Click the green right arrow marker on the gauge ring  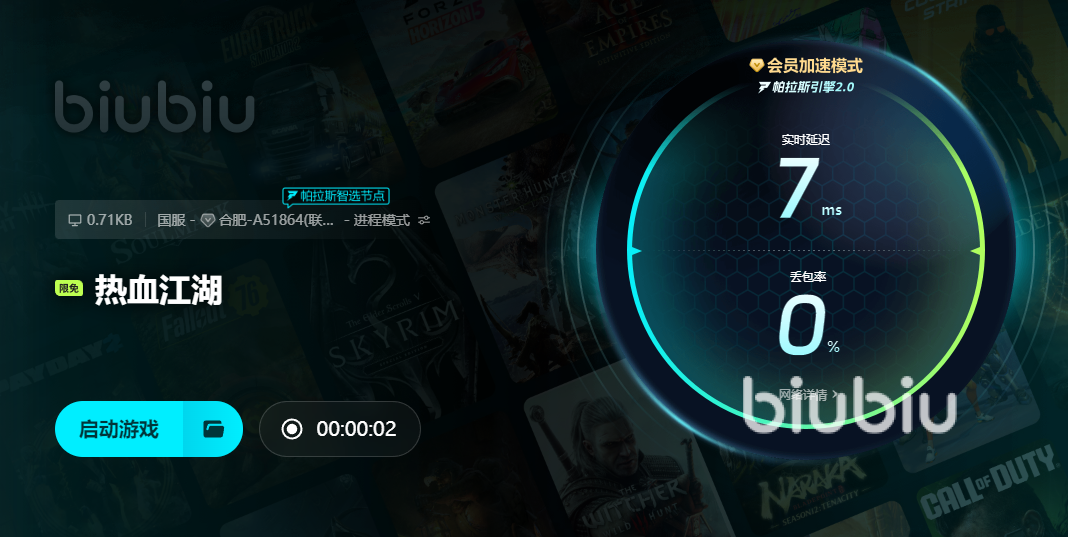click(x=977, y=251)
